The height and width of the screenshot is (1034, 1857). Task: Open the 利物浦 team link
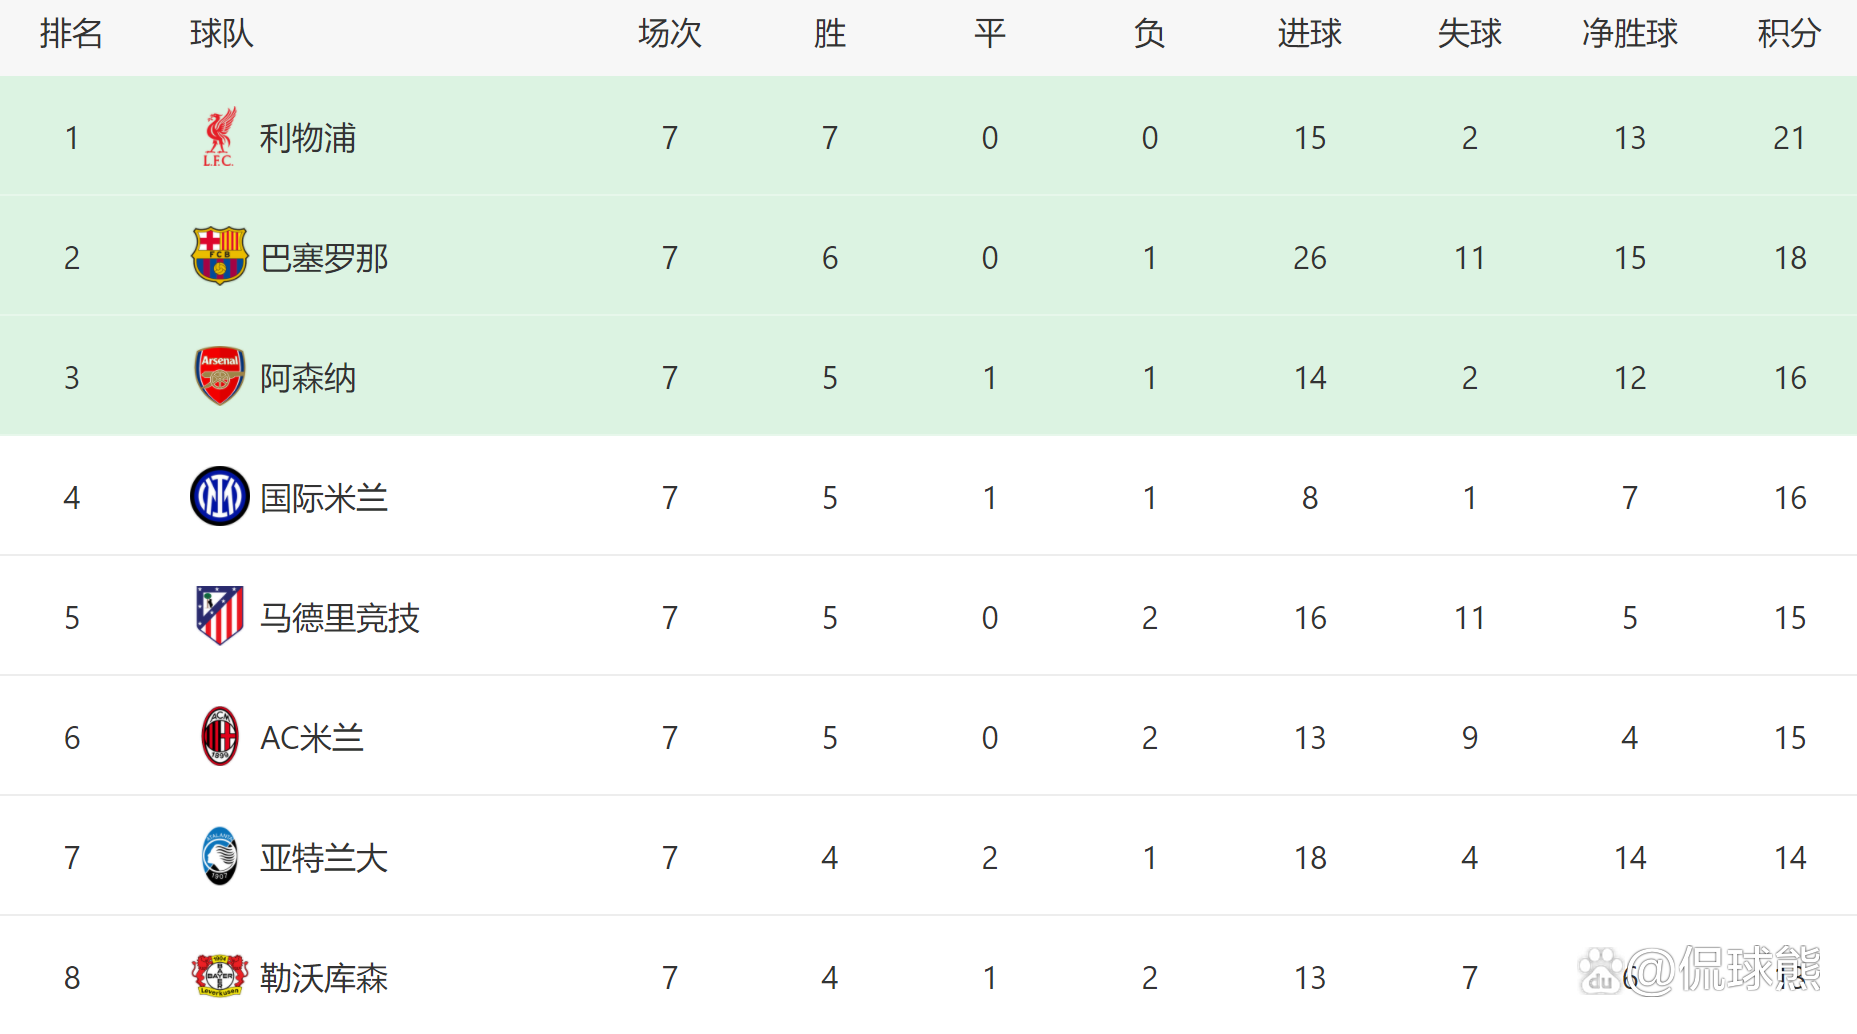coord(308,138)
